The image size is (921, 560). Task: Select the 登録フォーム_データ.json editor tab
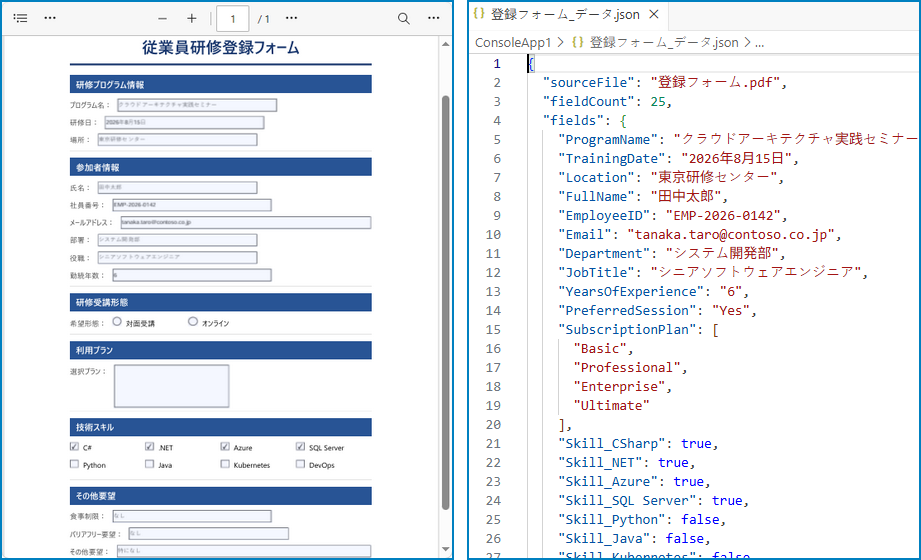point(566,15)
